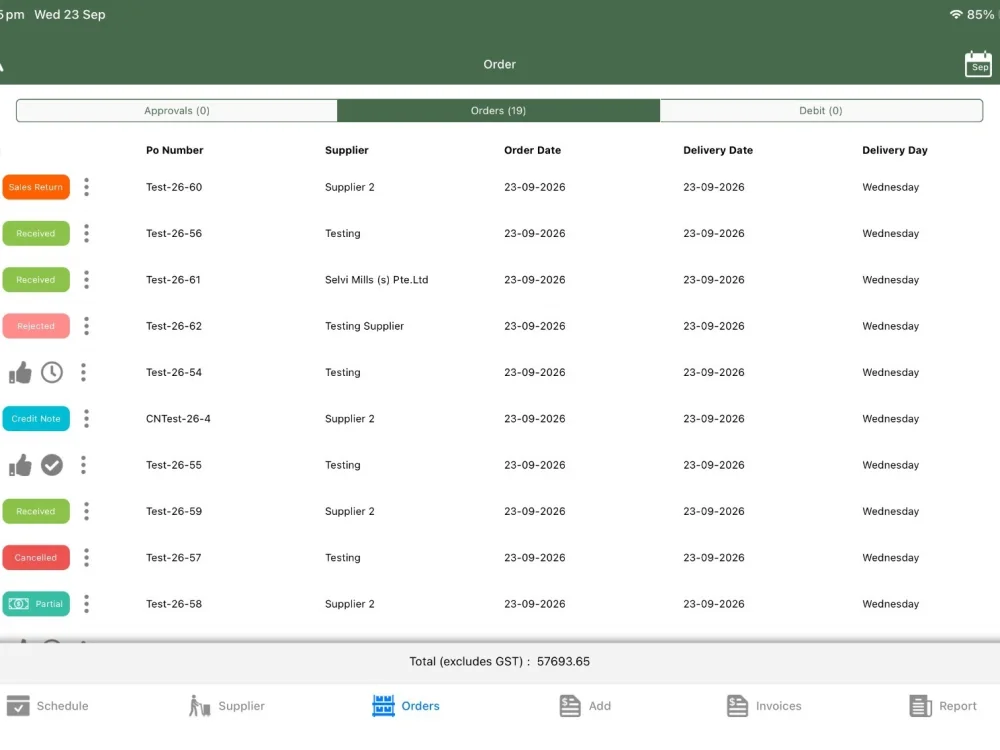
Task: Switch to Debit (0) tab
Action: point(821,110)
